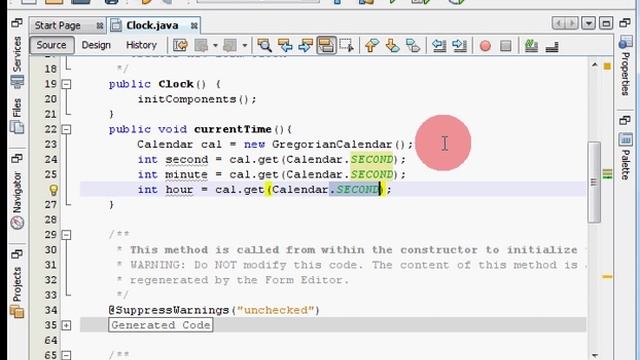Click the Find Next Occurrence icon
Image resolution: width=640 pixels, height=360 pixels.
click(x=305, y=45)
